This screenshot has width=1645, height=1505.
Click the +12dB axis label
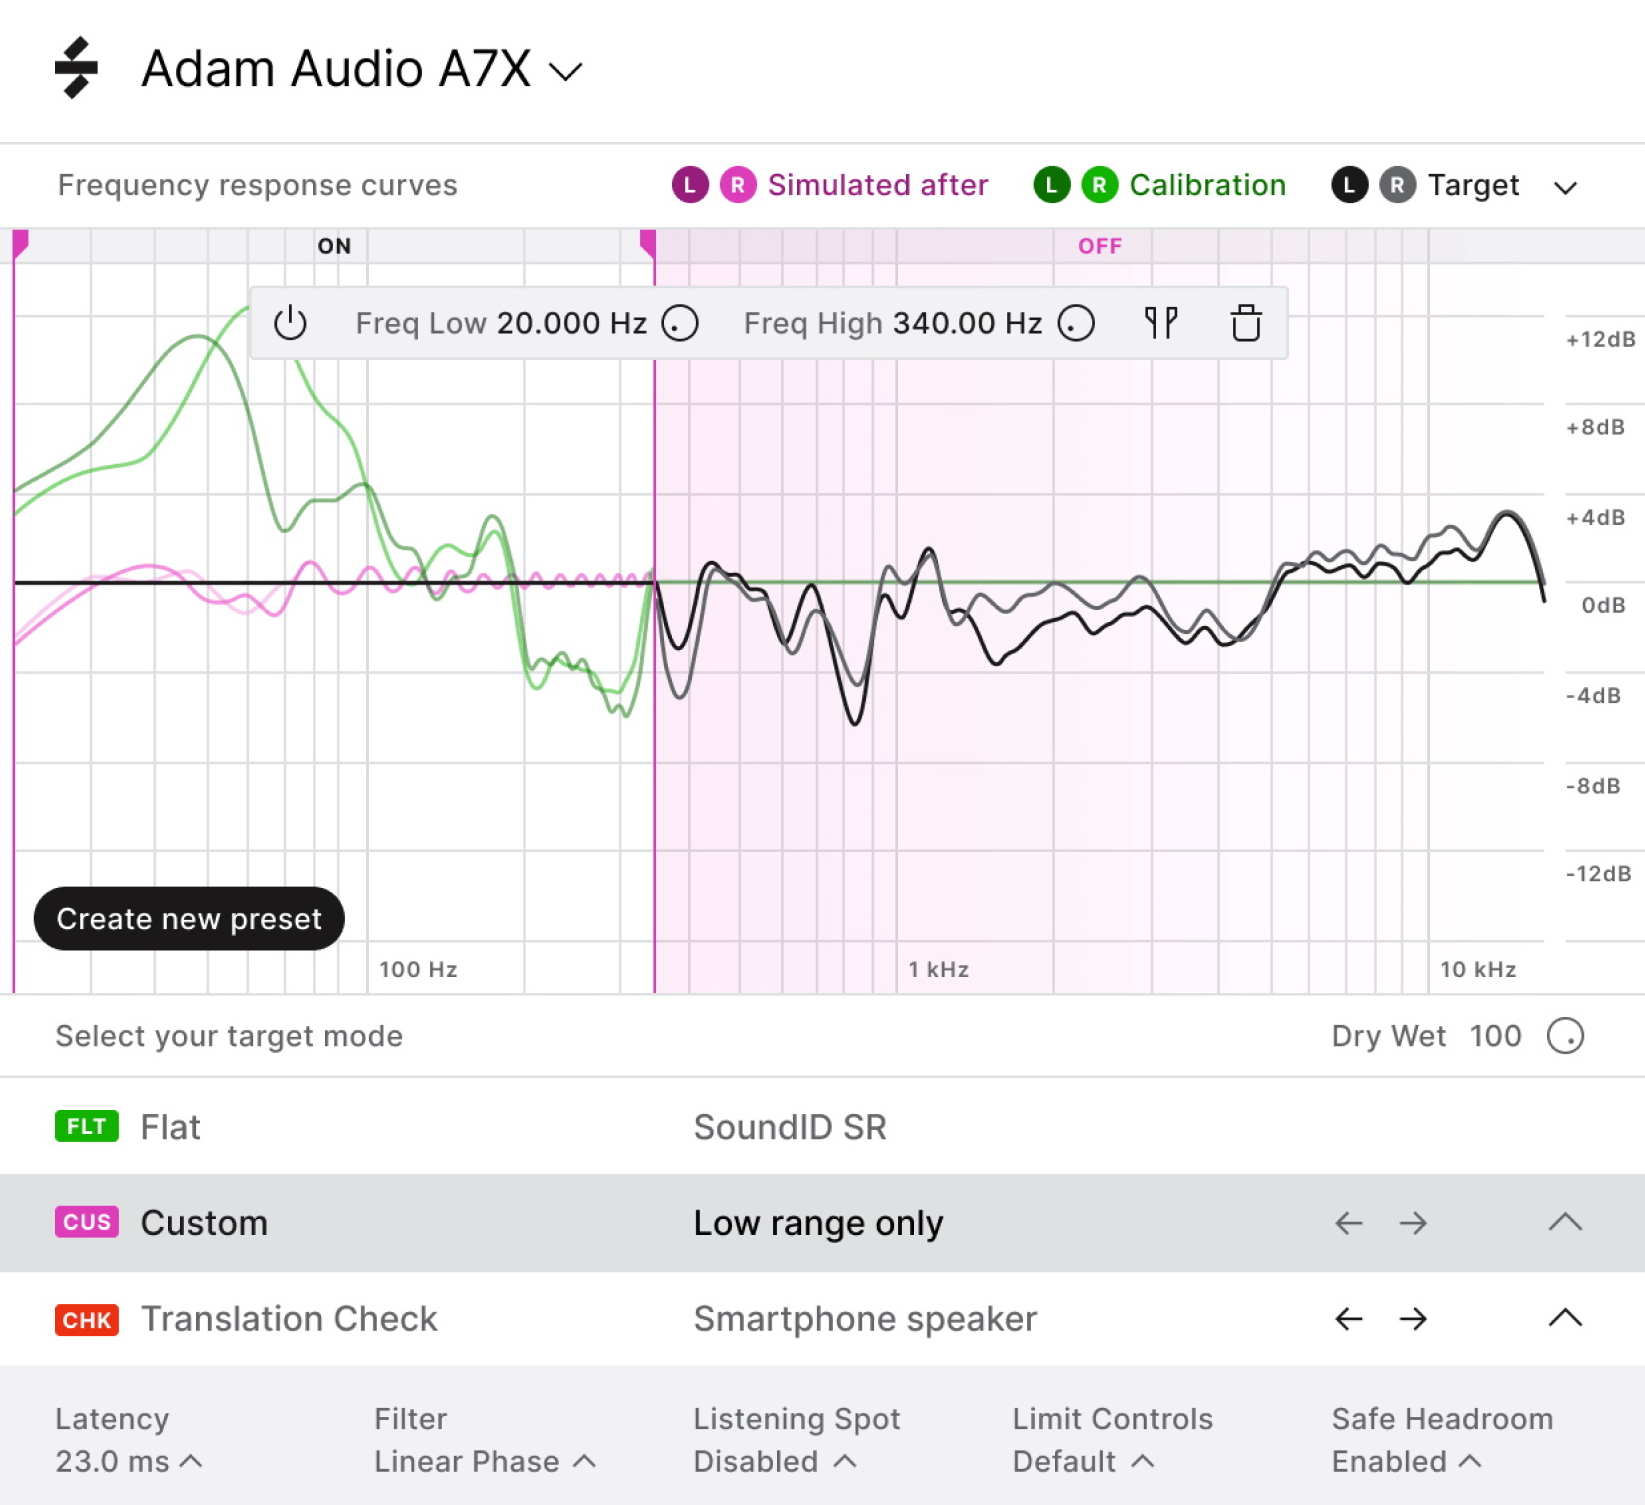[1600, 339]
